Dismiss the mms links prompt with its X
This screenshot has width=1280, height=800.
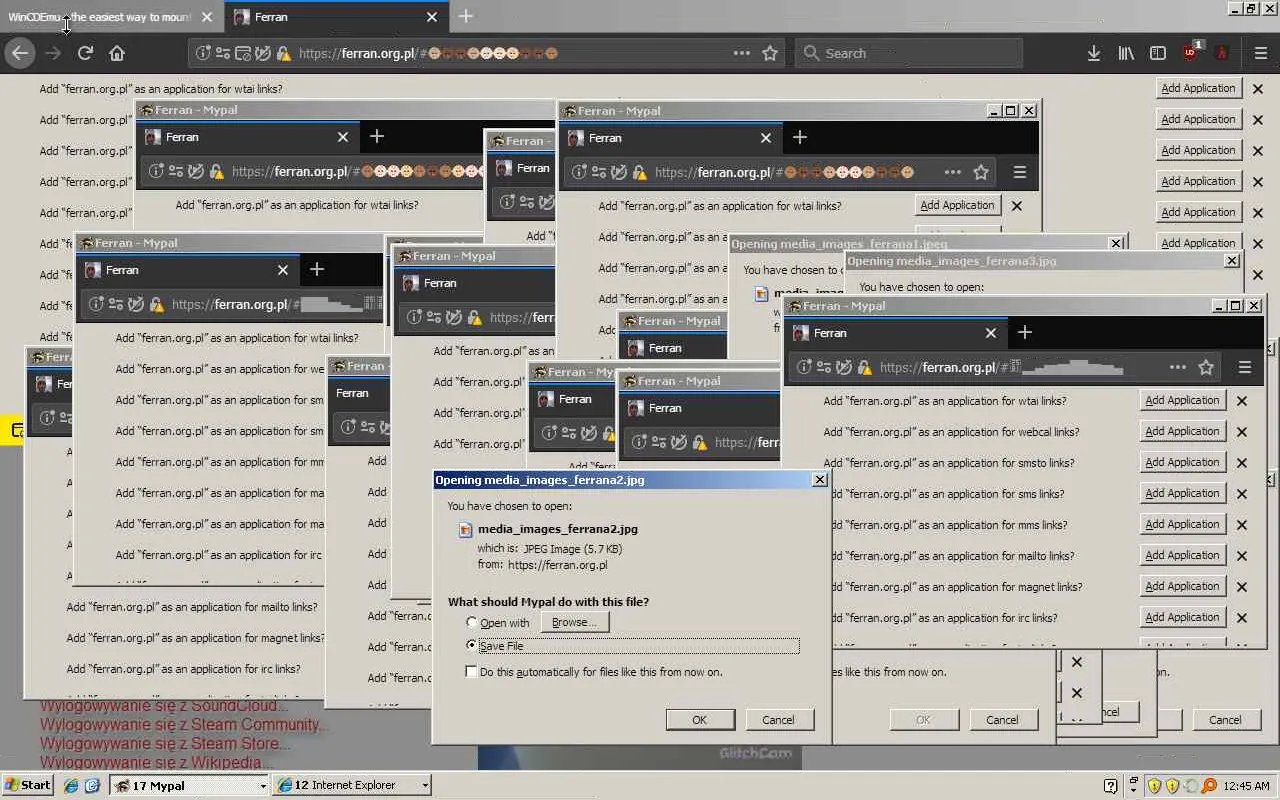(x=1242, y=525)
